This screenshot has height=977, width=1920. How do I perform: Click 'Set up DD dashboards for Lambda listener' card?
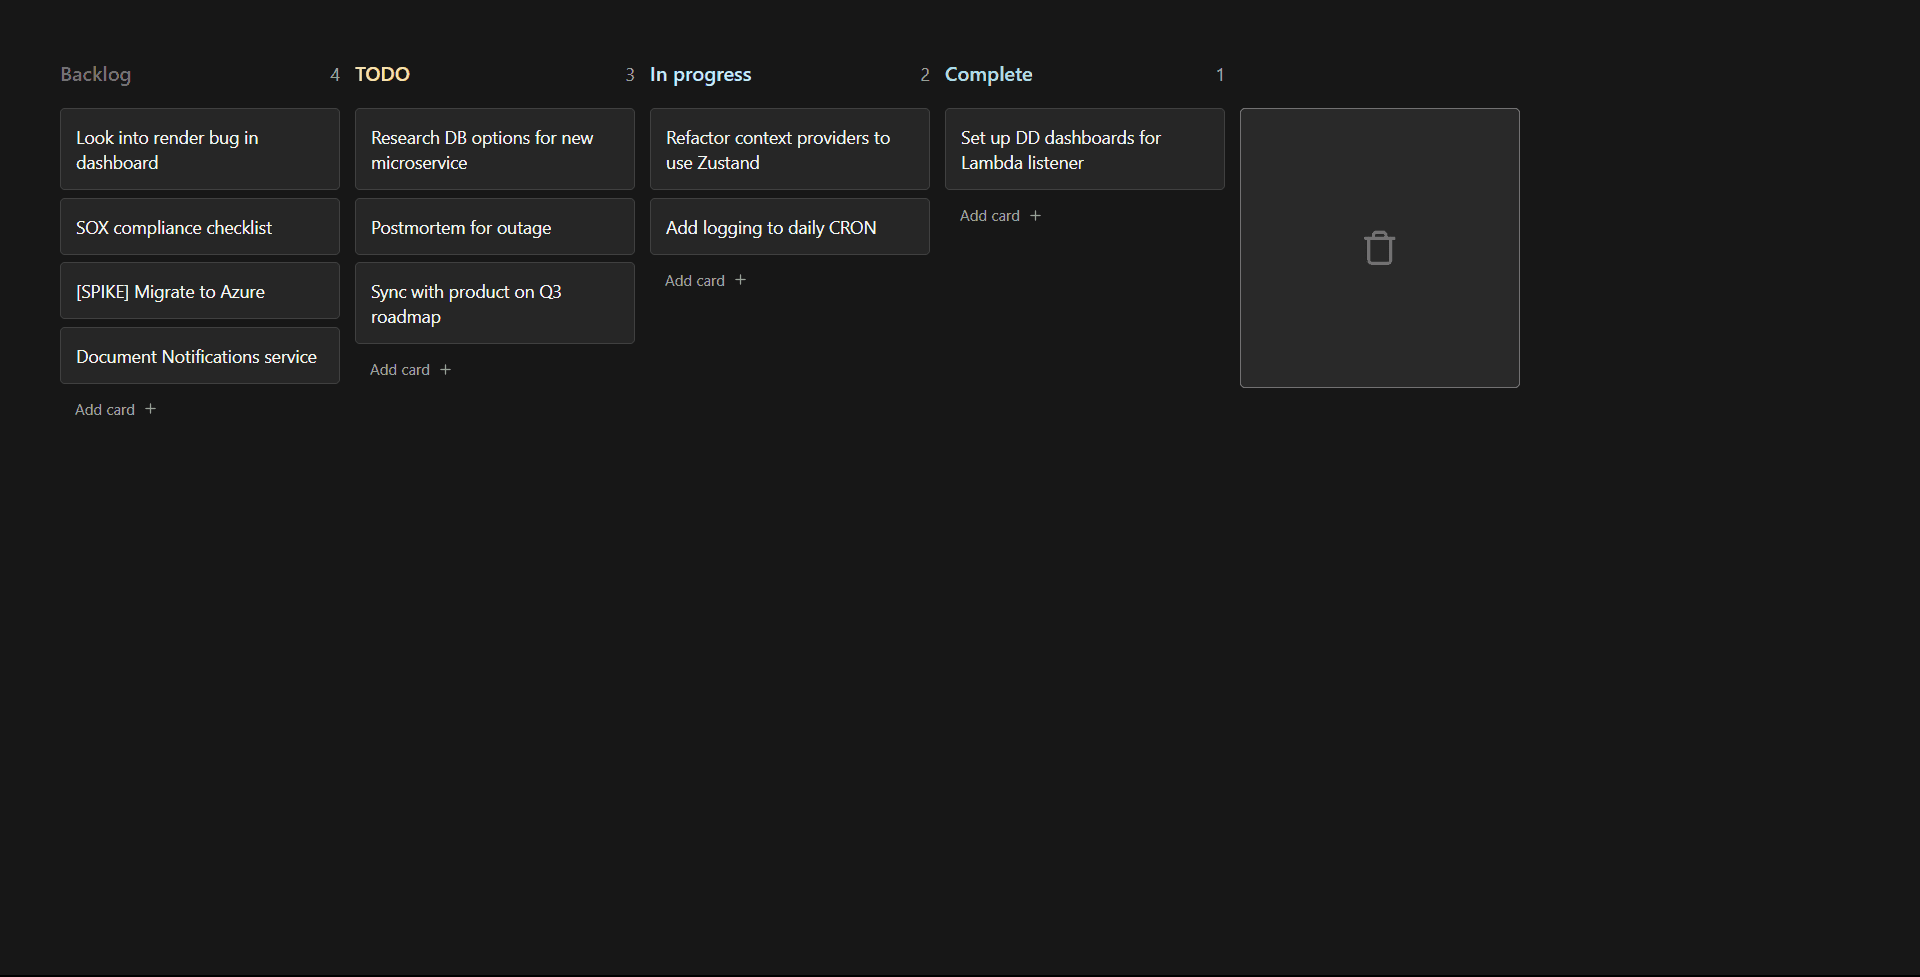pos(1085,150)
